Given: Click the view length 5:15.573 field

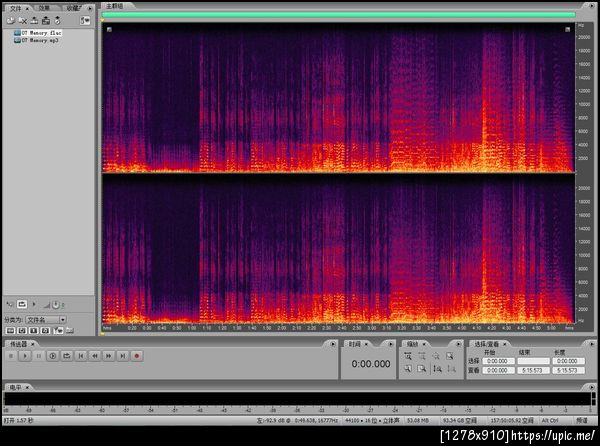Looking at the screenshot, I should pos(568,370).
